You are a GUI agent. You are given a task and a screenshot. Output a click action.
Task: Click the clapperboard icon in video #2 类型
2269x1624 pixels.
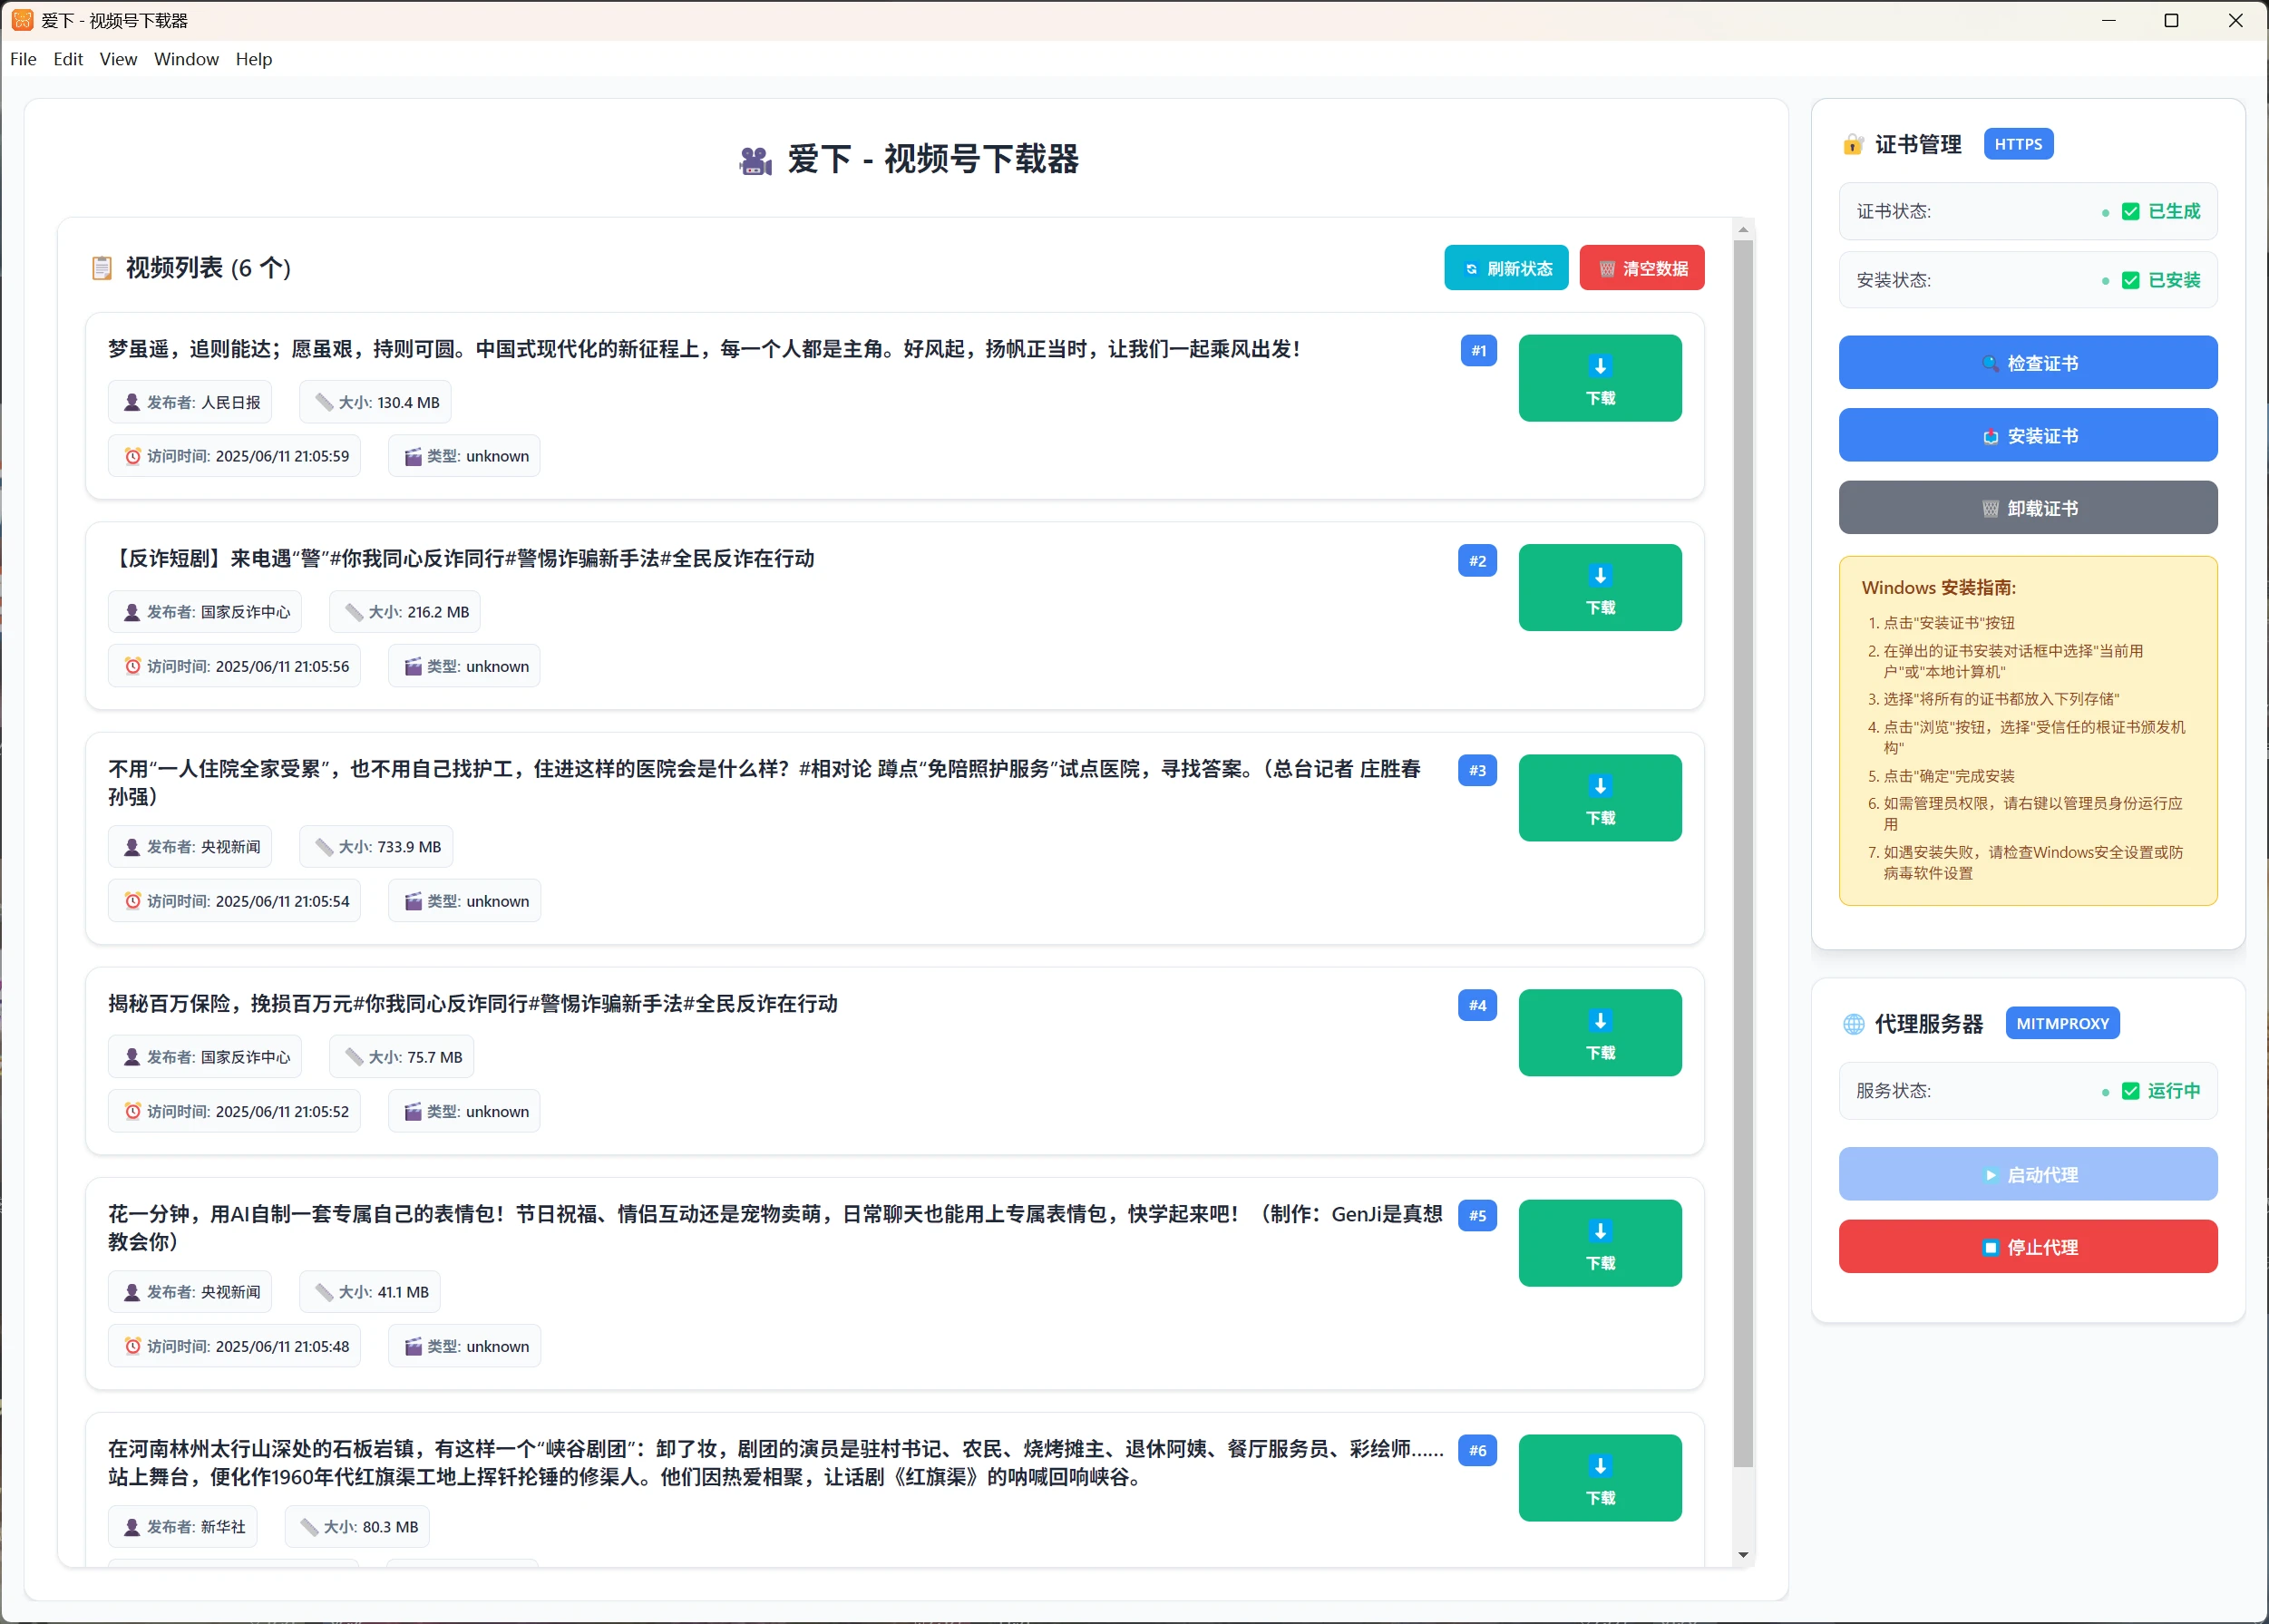[412, 667]
